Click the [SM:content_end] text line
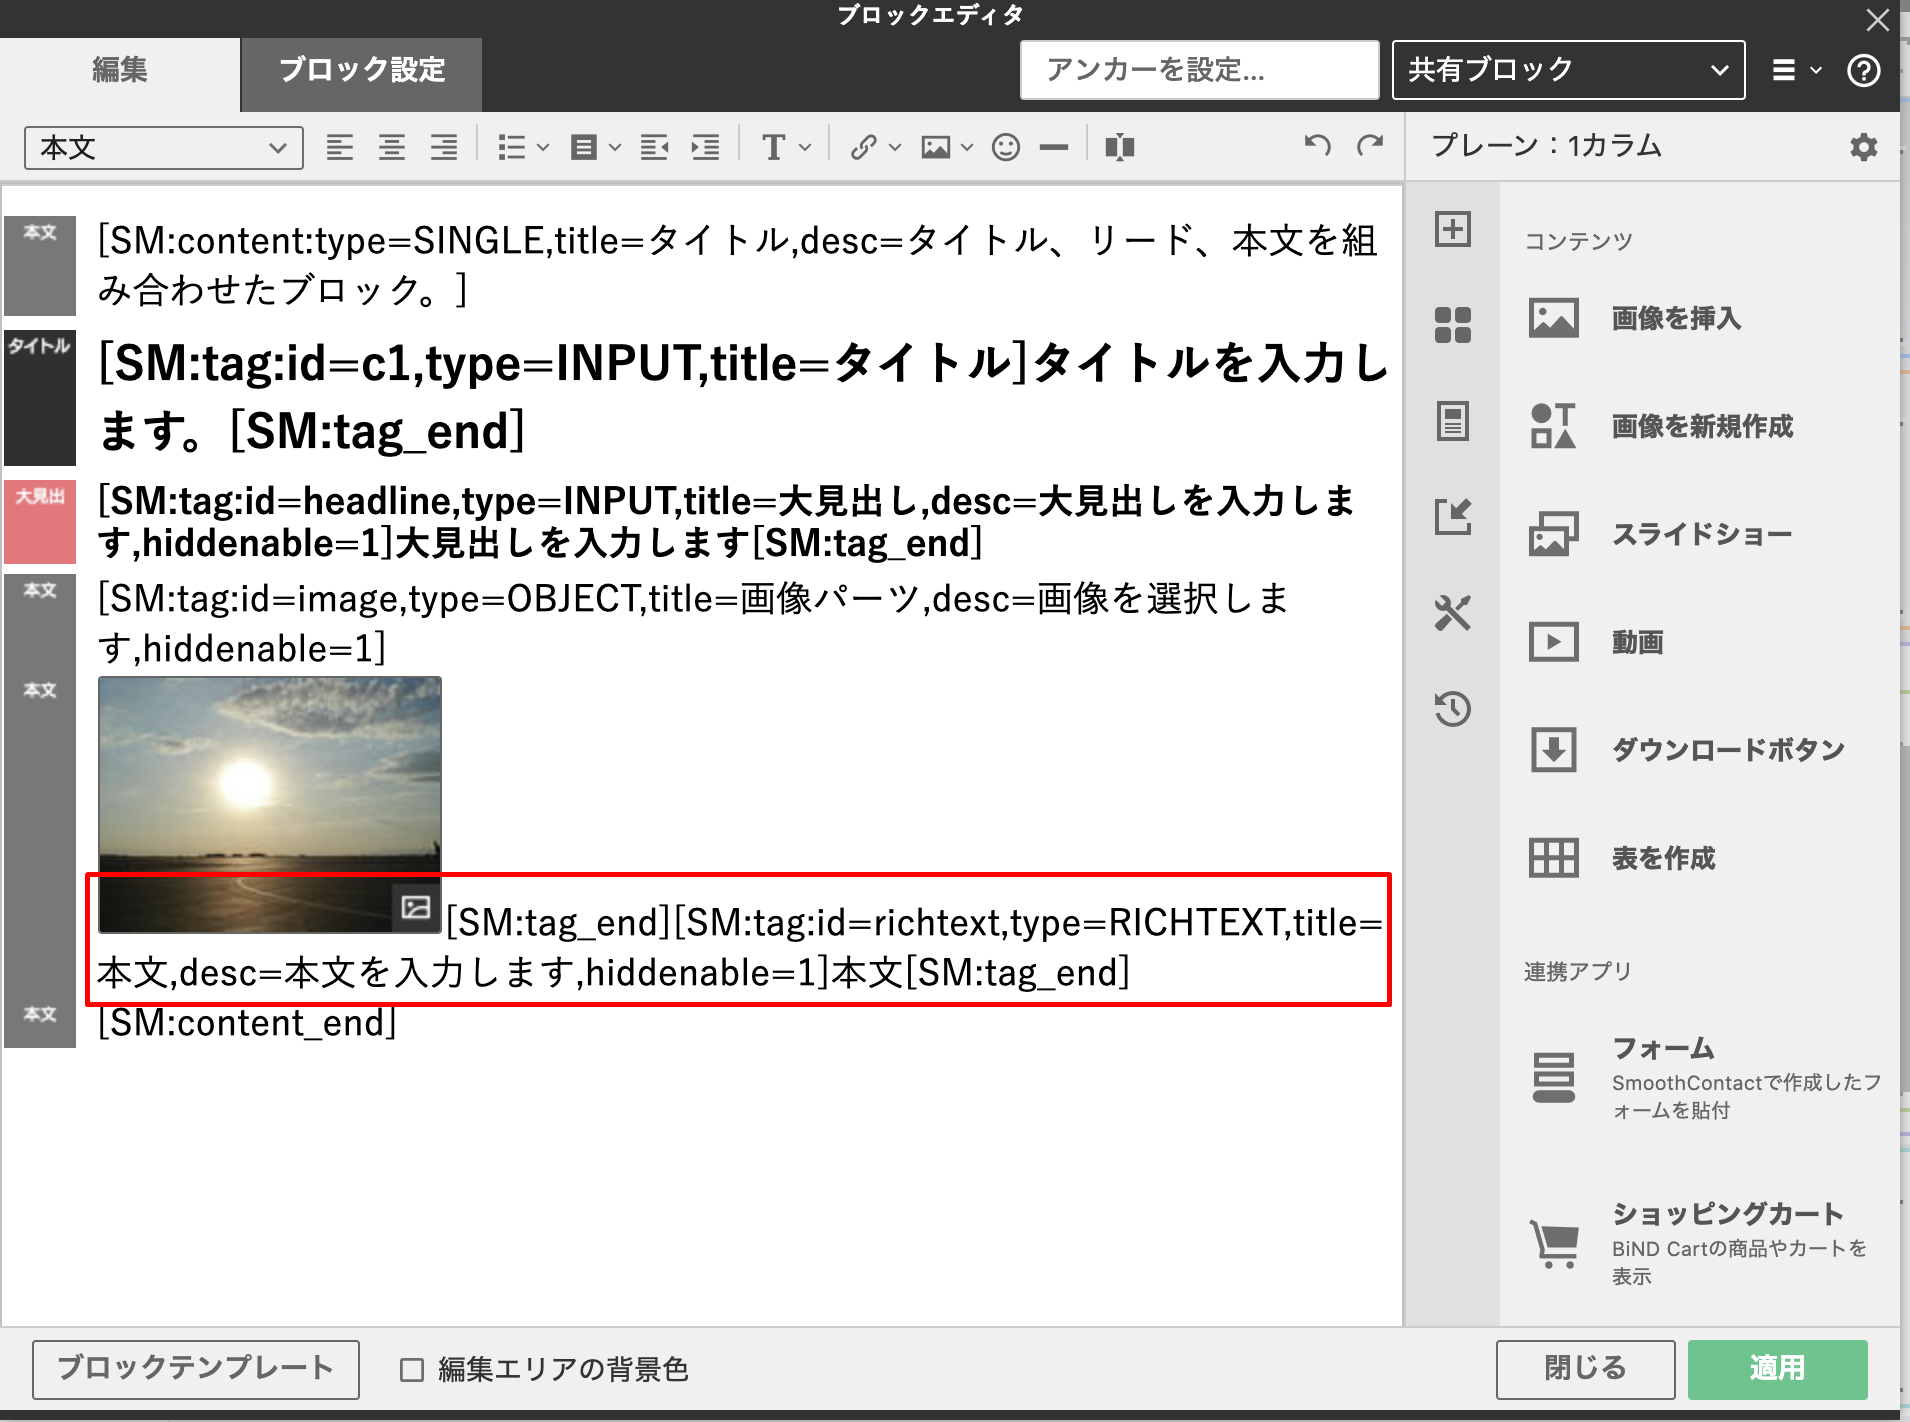Image resolution: width=1910 pixels, height=1422 pixels. tap(247, 1023)
